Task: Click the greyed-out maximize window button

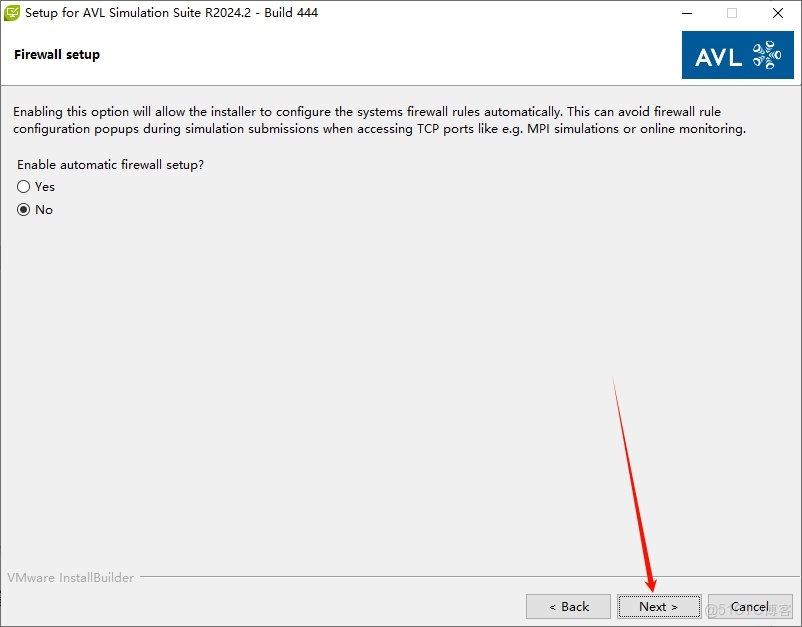Action: [x=732, y=14]
